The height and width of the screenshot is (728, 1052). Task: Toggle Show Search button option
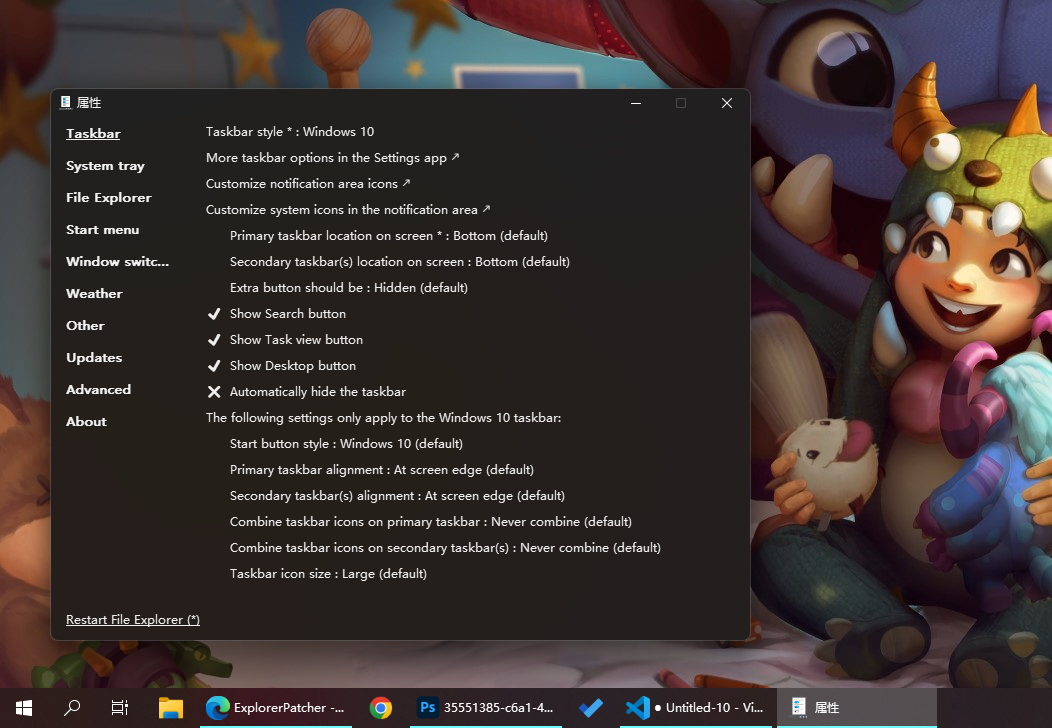287,314
